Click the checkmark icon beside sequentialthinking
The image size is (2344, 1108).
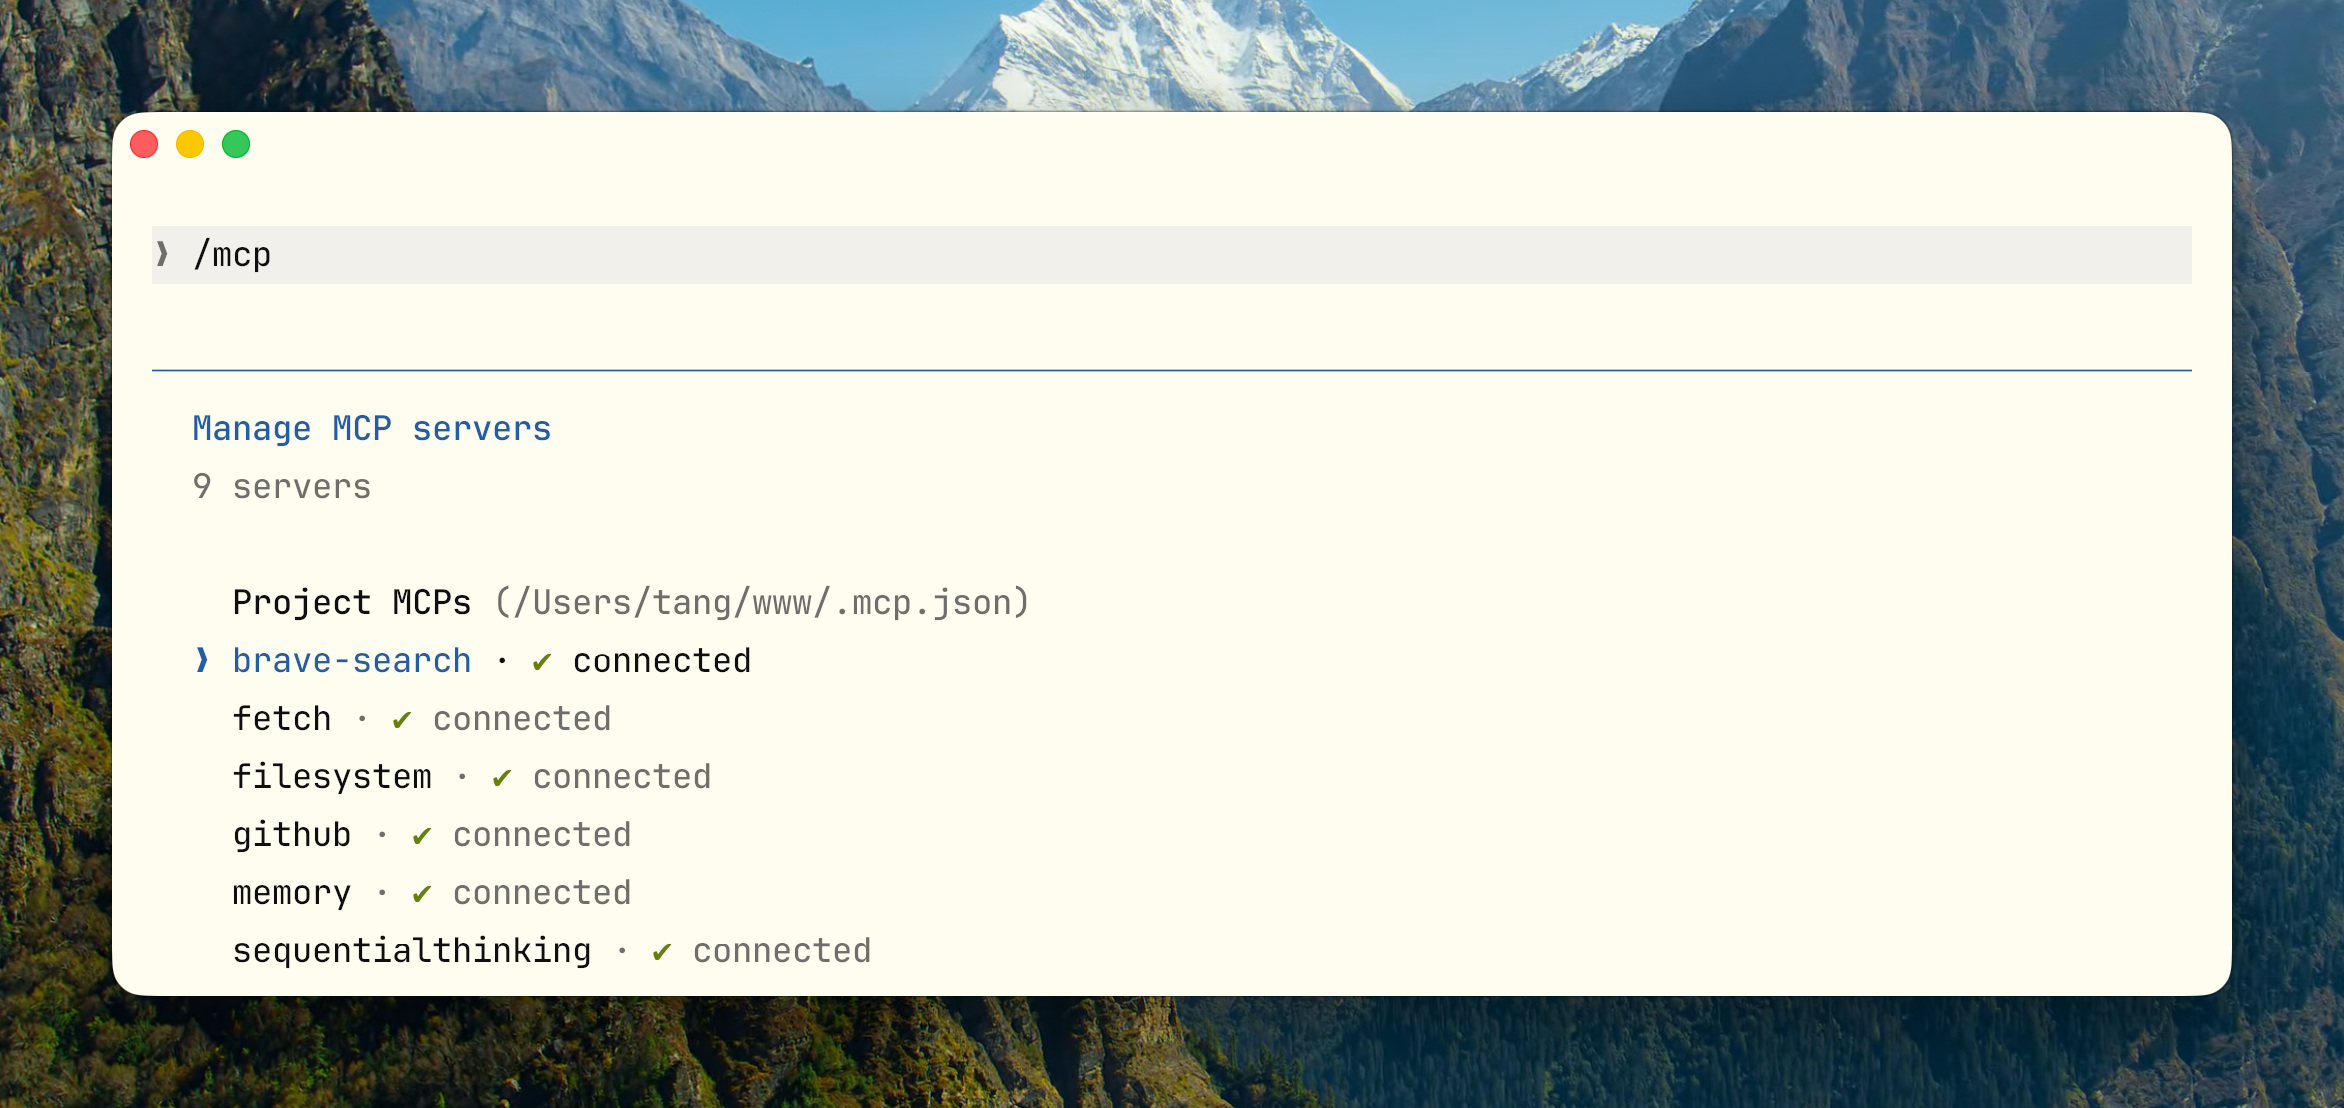[x=662, y=952]
